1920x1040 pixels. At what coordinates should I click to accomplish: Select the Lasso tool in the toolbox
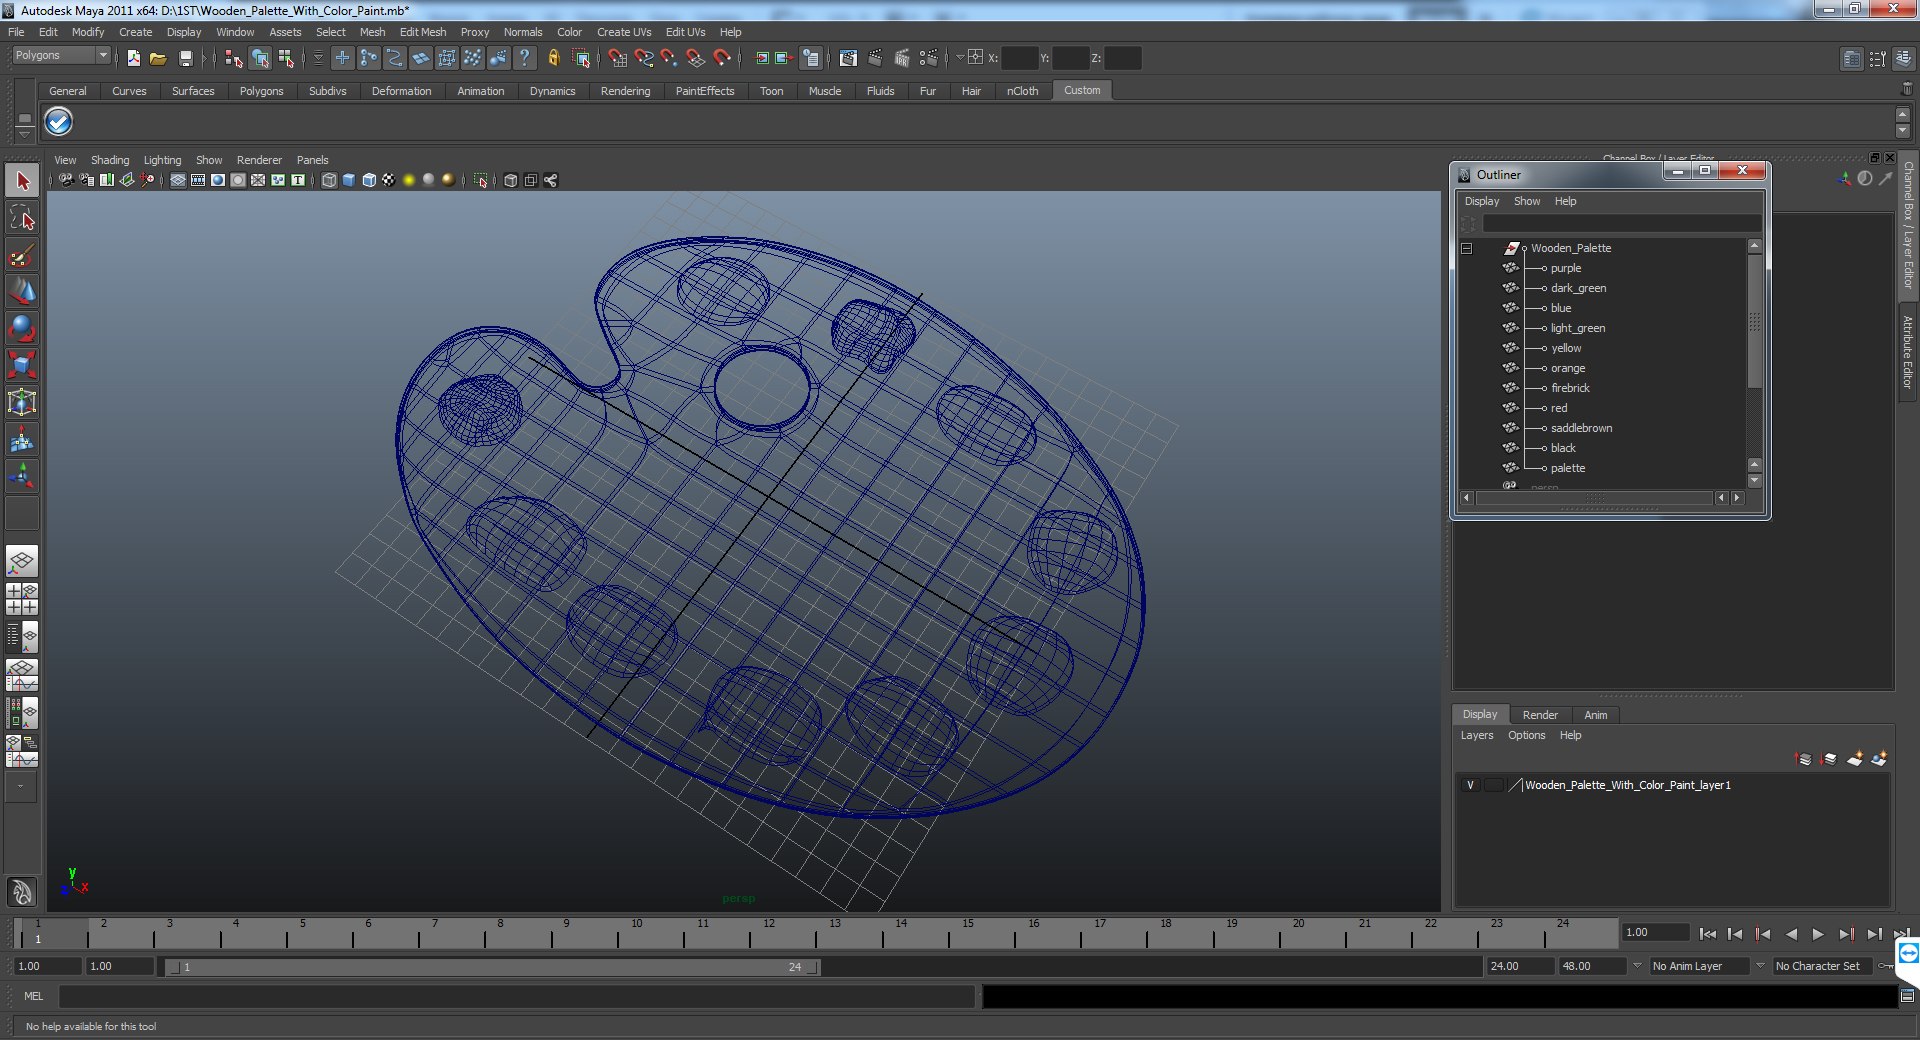click(22, 218)
